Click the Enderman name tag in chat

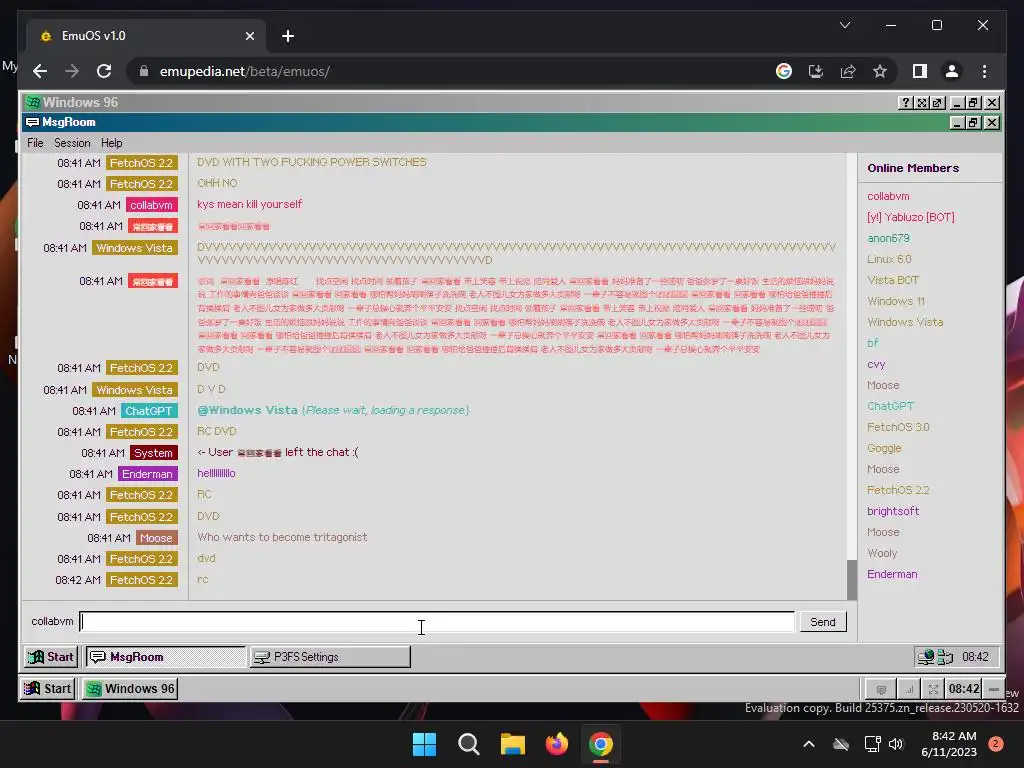pos(148,474)
